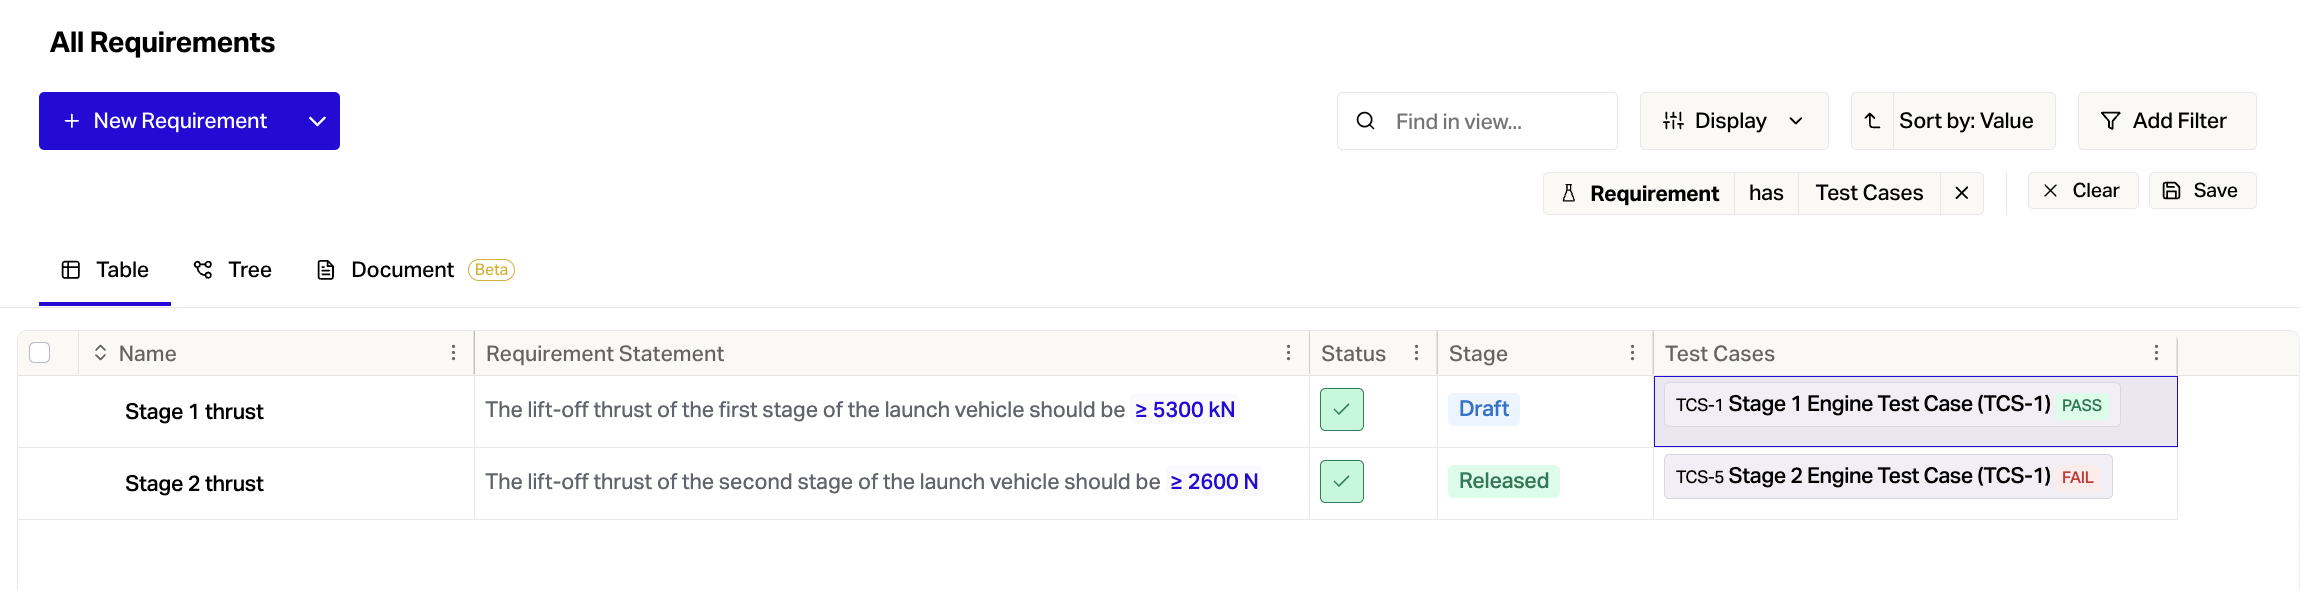Open the Name column options menu
Image resolution: width=2300 pixels, height=590 pixels.
(x=453, y=353)
